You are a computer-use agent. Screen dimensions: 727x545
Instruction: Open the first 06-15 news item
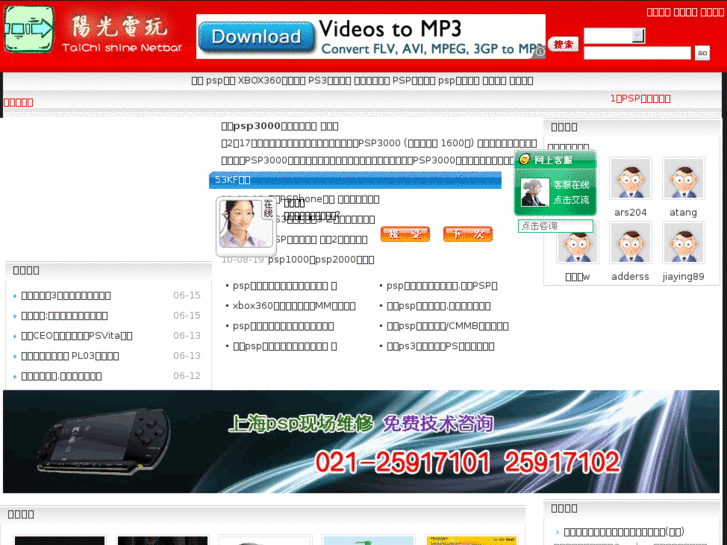point(66,296)
